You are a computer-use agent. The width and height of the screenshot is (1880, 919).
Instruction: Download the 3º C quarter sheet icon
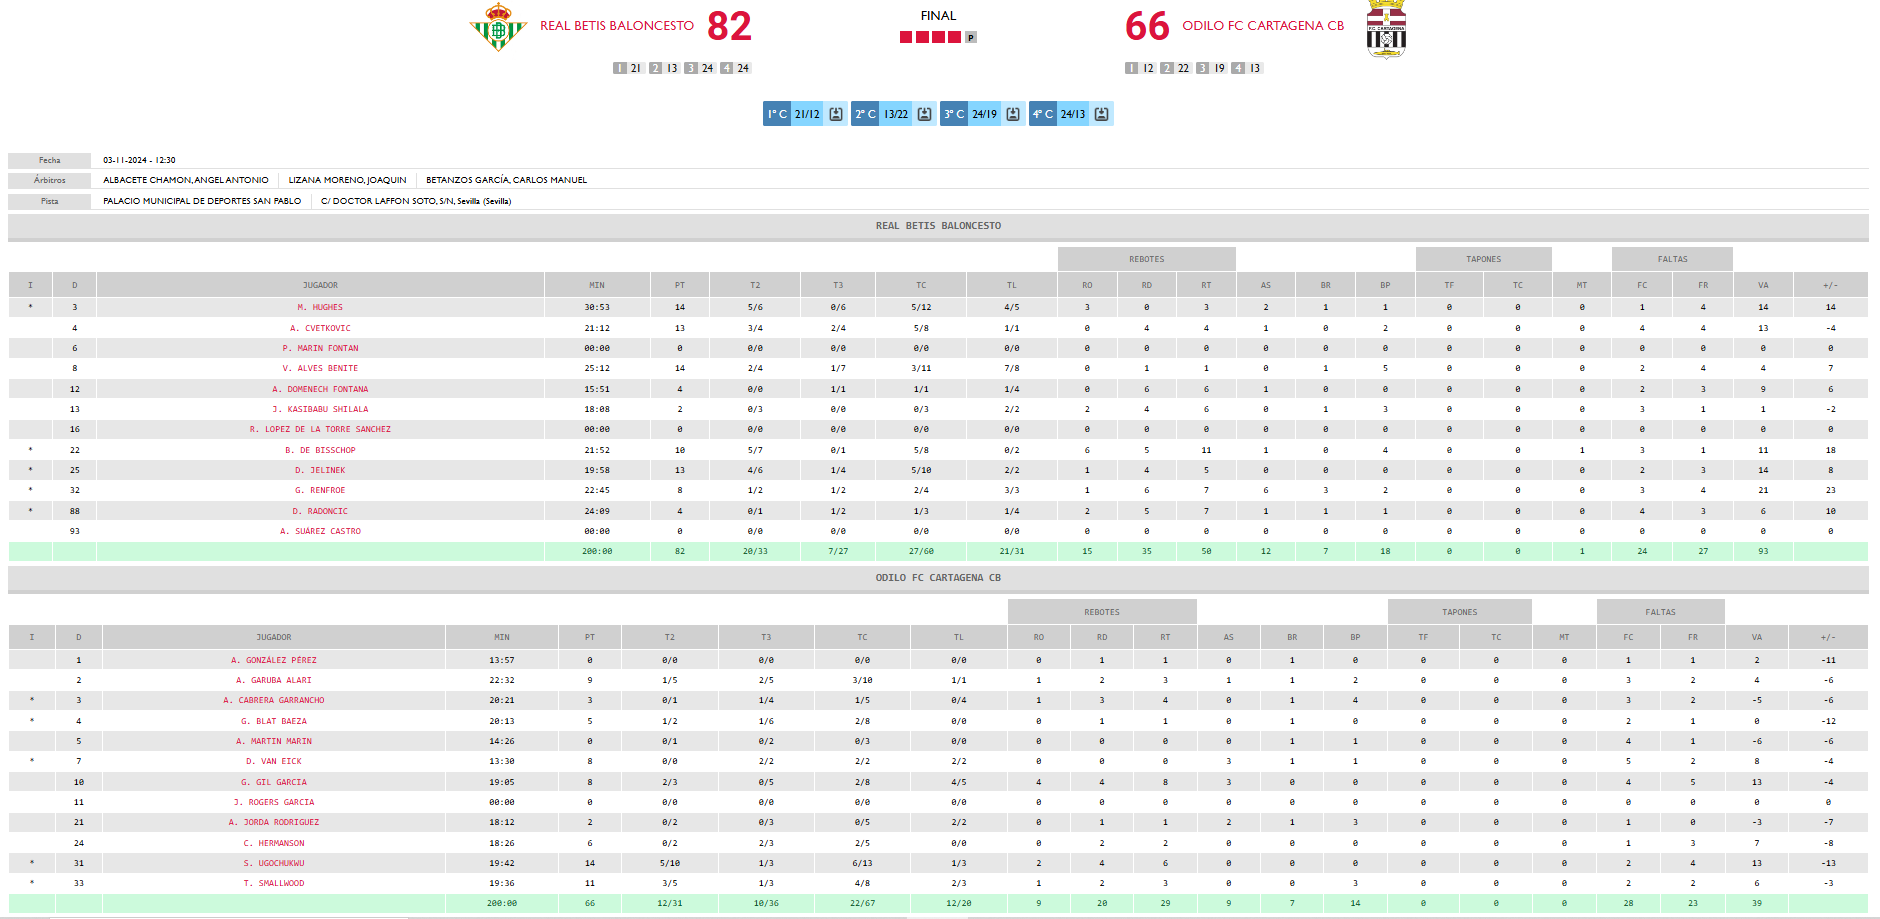pos(1013,114)
